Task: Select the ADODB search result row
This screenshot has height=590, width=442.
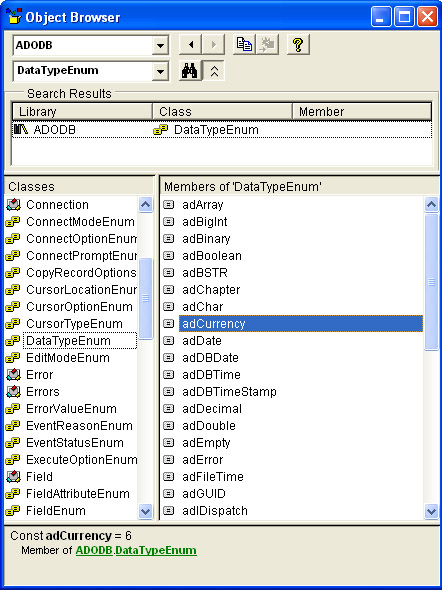Action: (x=222, y=130)
